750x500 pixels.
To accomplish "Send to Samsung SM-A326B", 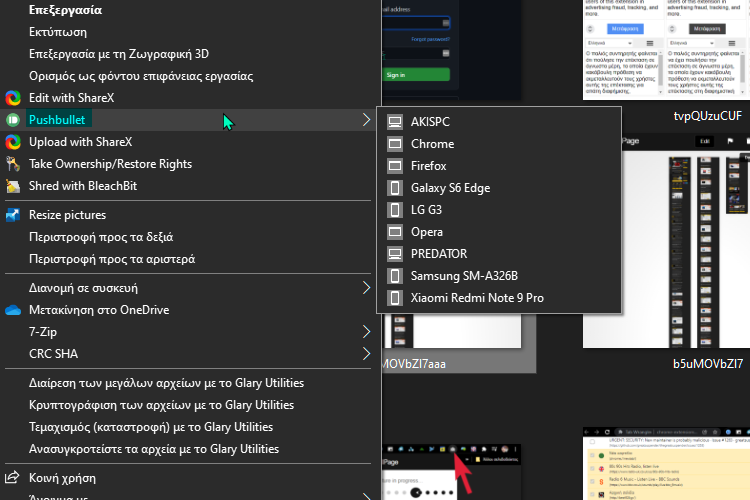I will 499,276.
